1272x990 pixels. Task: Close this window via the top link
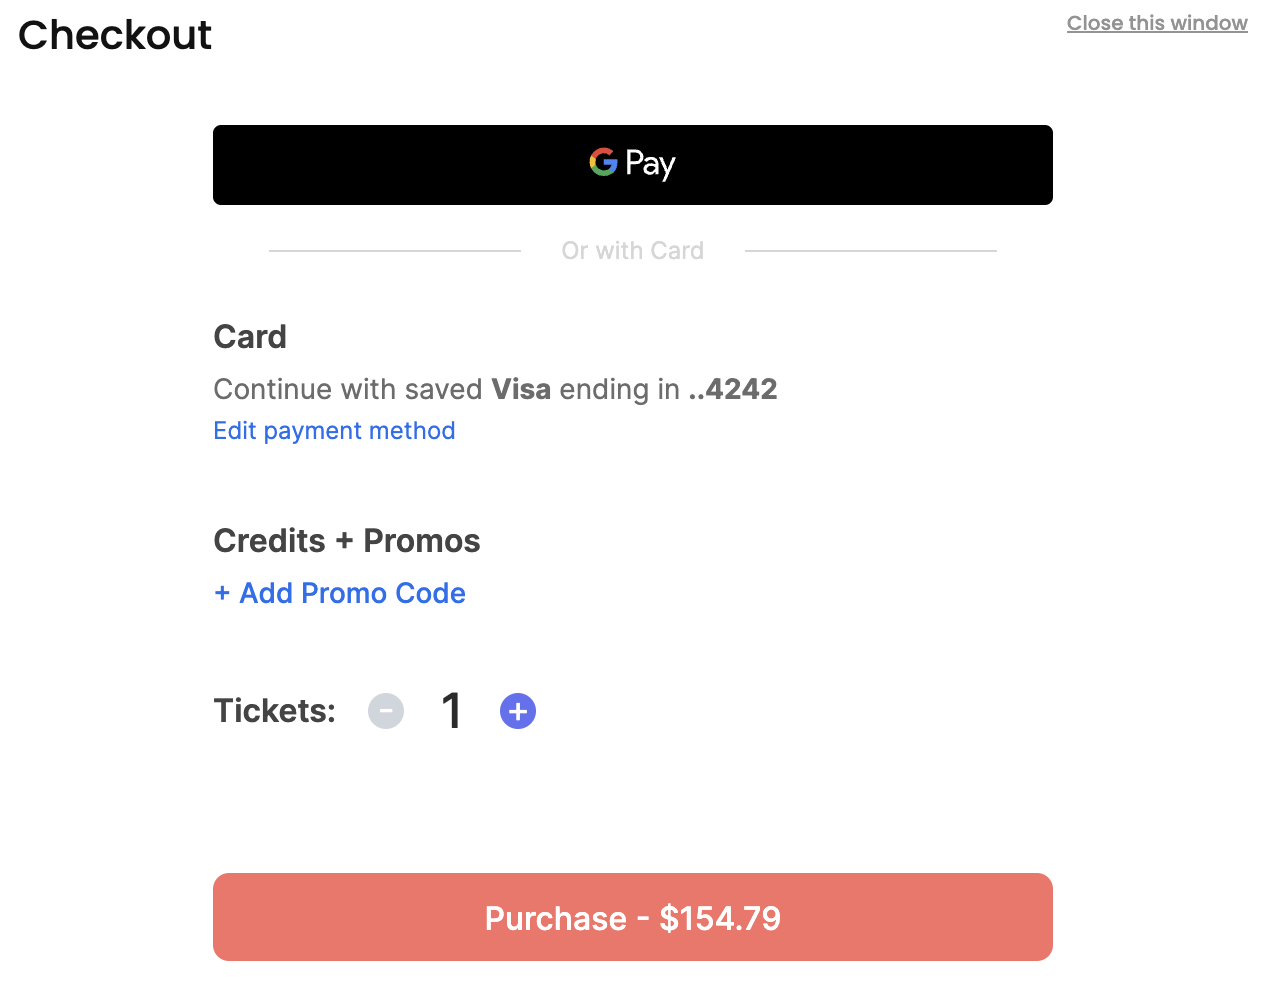tap(1156, 23)
